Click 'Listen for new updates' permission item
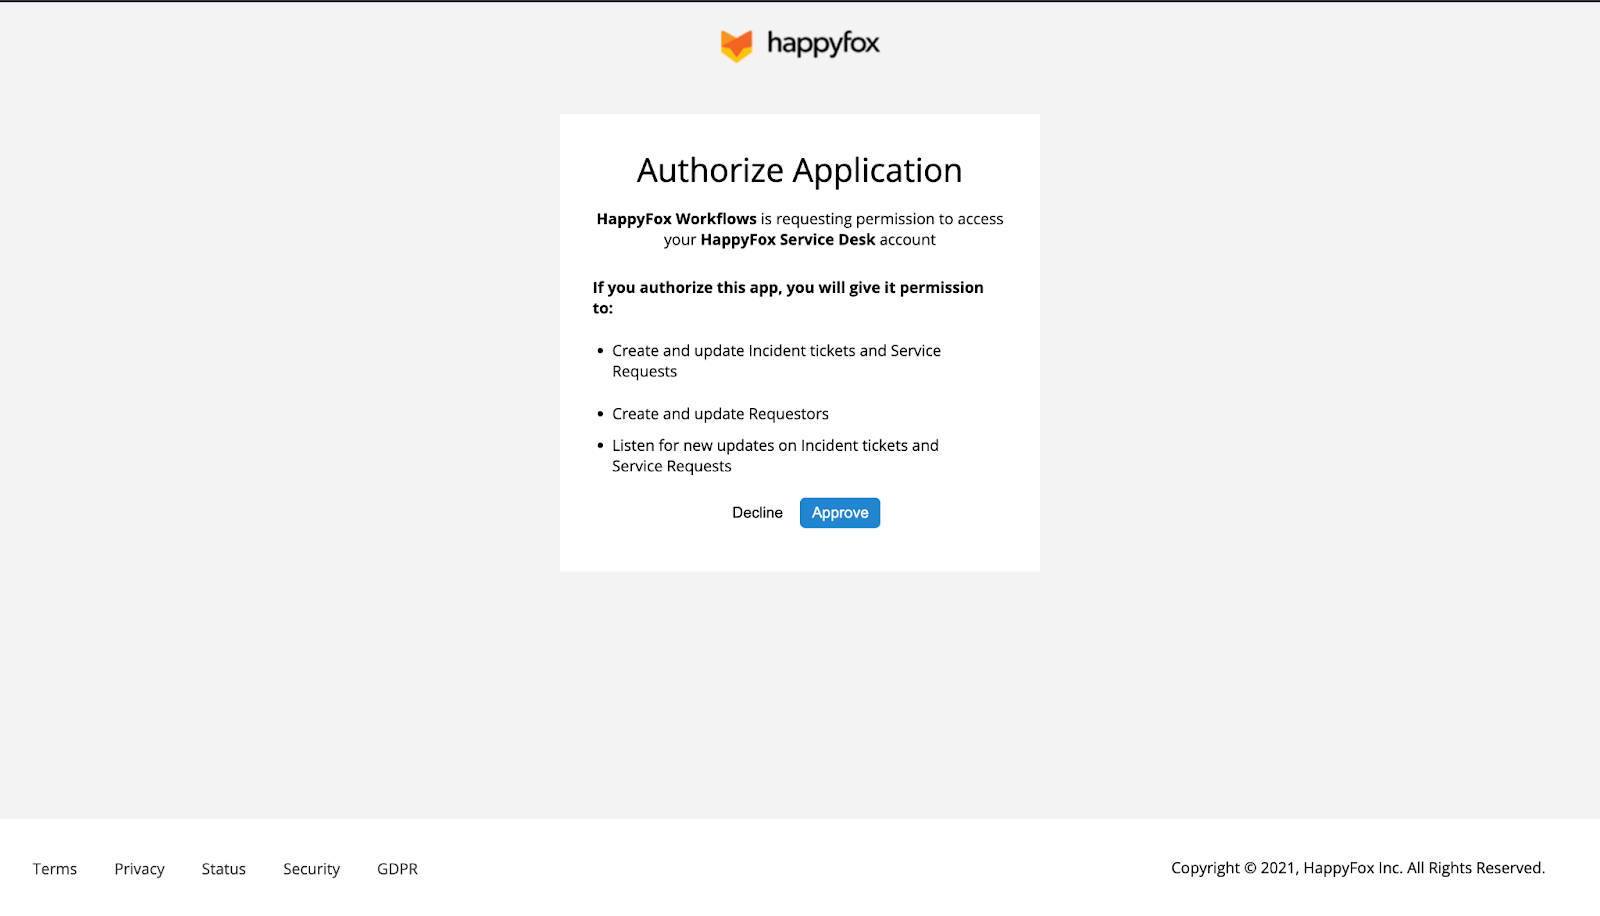This screenshot has height=916, width=1600. coord(776,456)
